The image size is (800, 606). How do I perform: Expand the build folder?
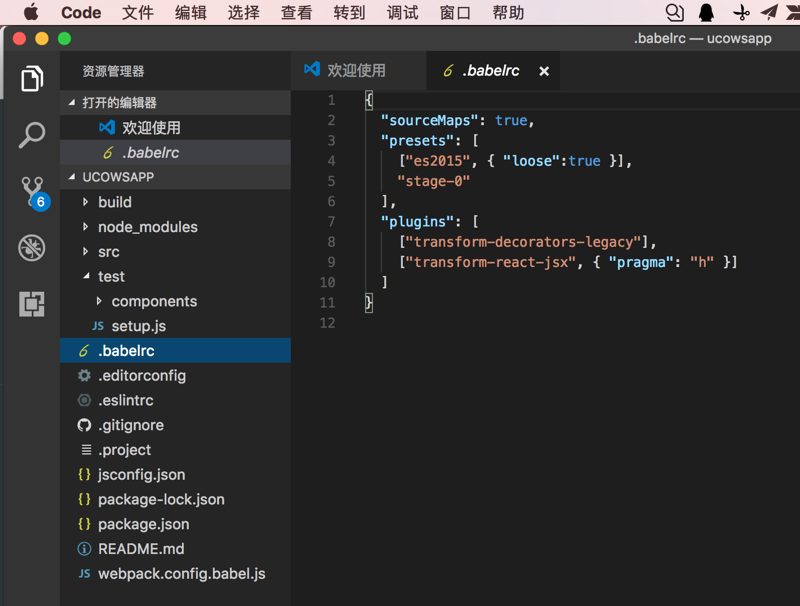click(85, 202)
